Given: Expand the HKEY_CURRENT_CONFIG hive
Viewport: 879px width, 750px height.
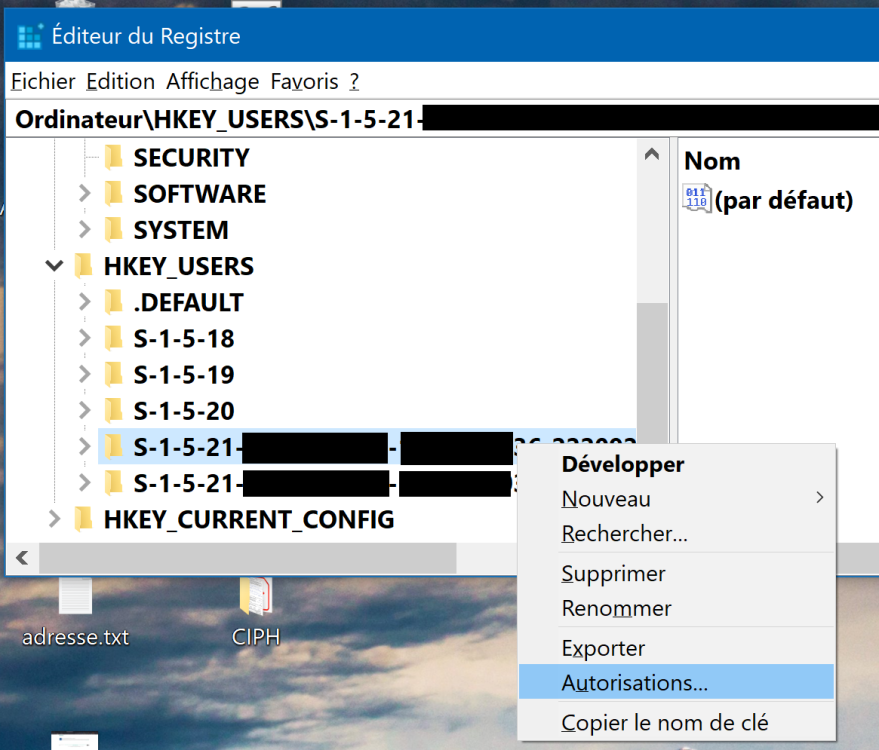Looking at the screenshot, I should coord(54,519).
